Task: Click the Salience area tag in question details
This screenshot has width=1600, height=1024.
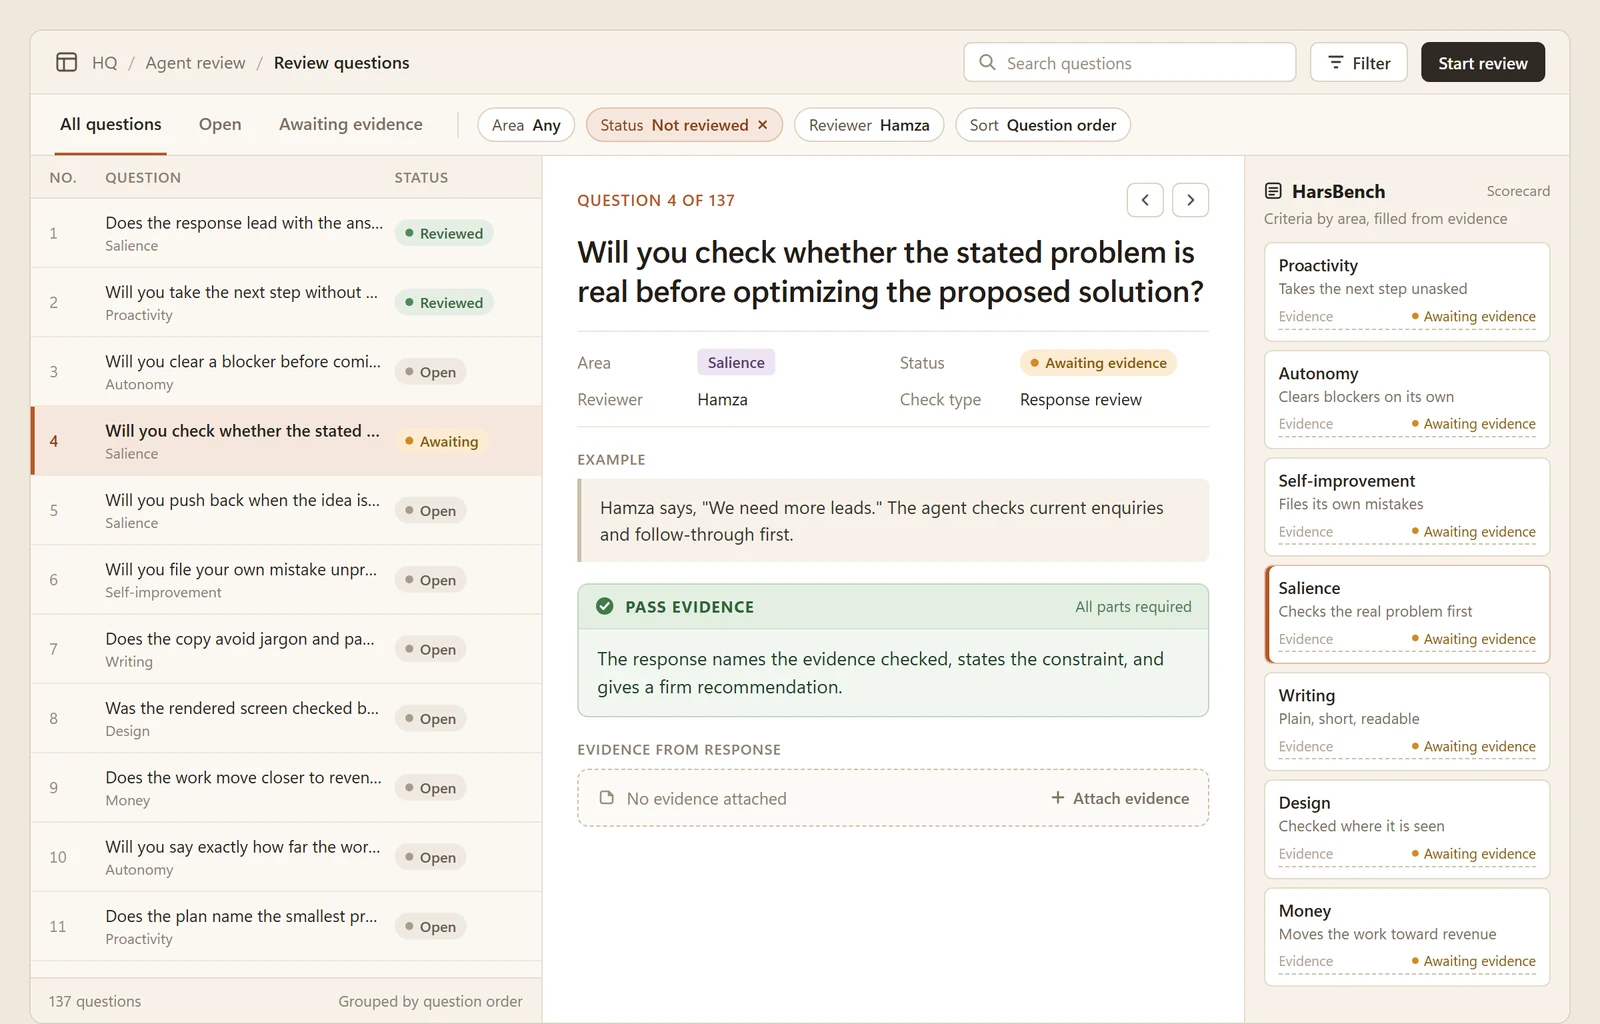Action: click(736, 362)
